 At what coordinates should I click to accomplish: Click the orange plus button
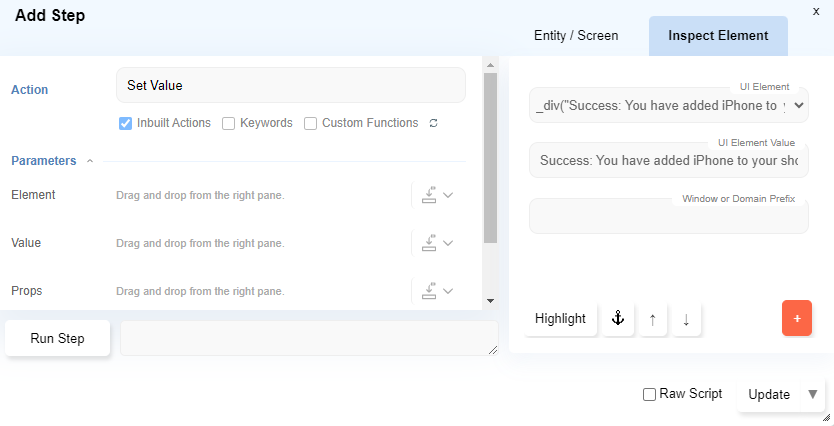tap(797, 318)
